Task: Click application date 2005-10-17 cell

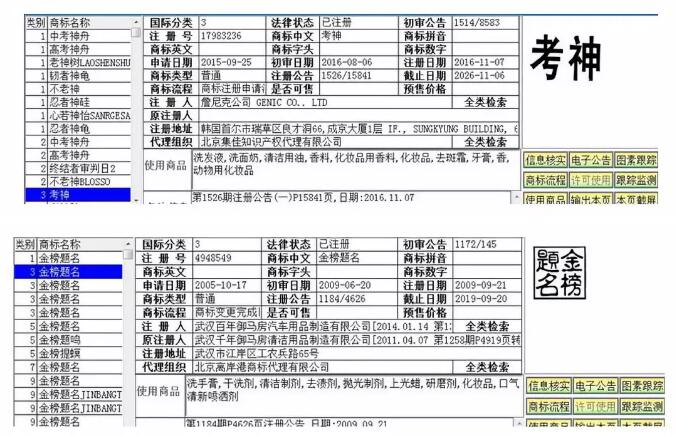Action: click(x=227, y=285)
